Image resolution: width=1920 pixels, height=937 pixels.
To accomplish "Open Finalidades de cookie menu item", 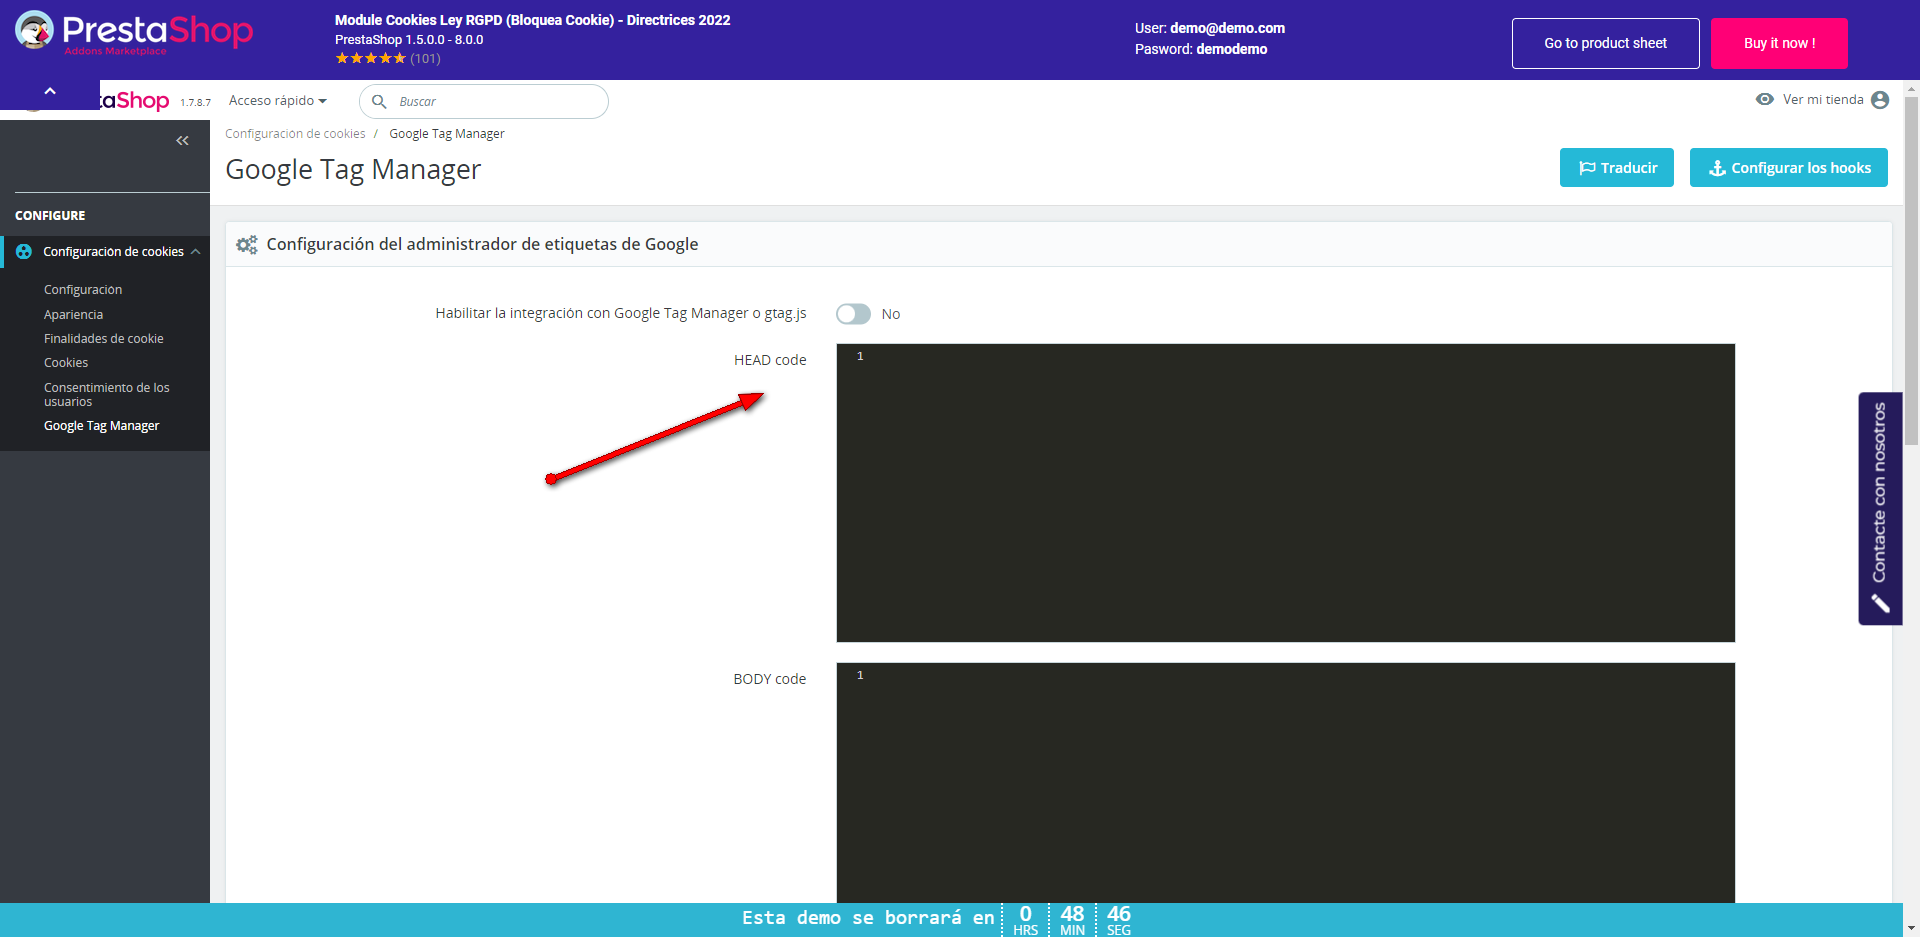I will (104, 339).
